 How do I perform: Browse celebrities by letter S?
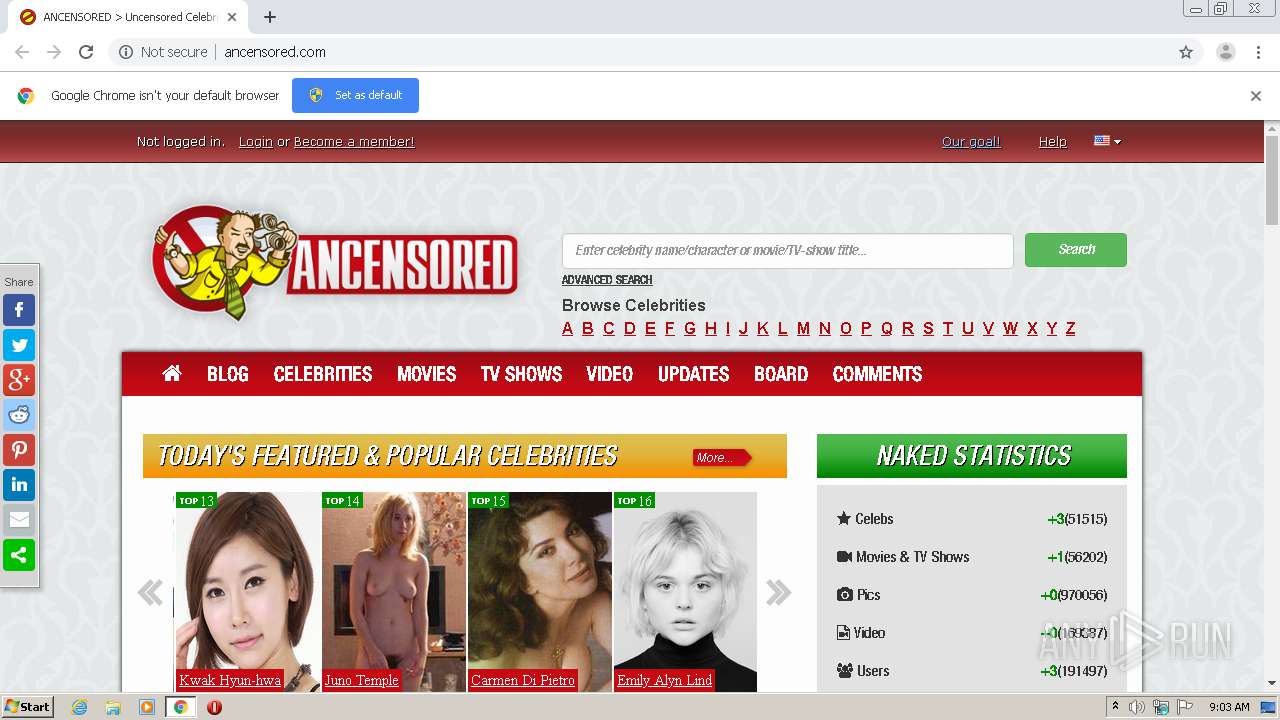click(x=928, y=328)
